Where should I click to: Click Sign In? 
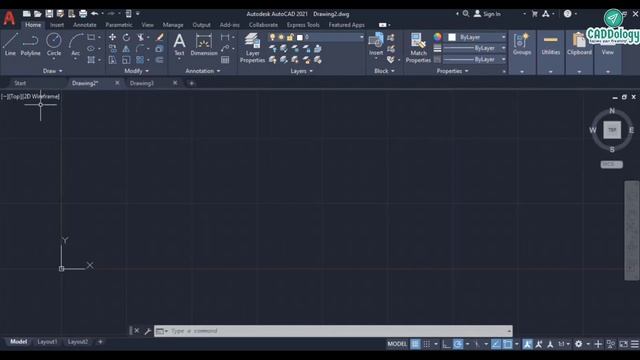click(x=487, y=14)
